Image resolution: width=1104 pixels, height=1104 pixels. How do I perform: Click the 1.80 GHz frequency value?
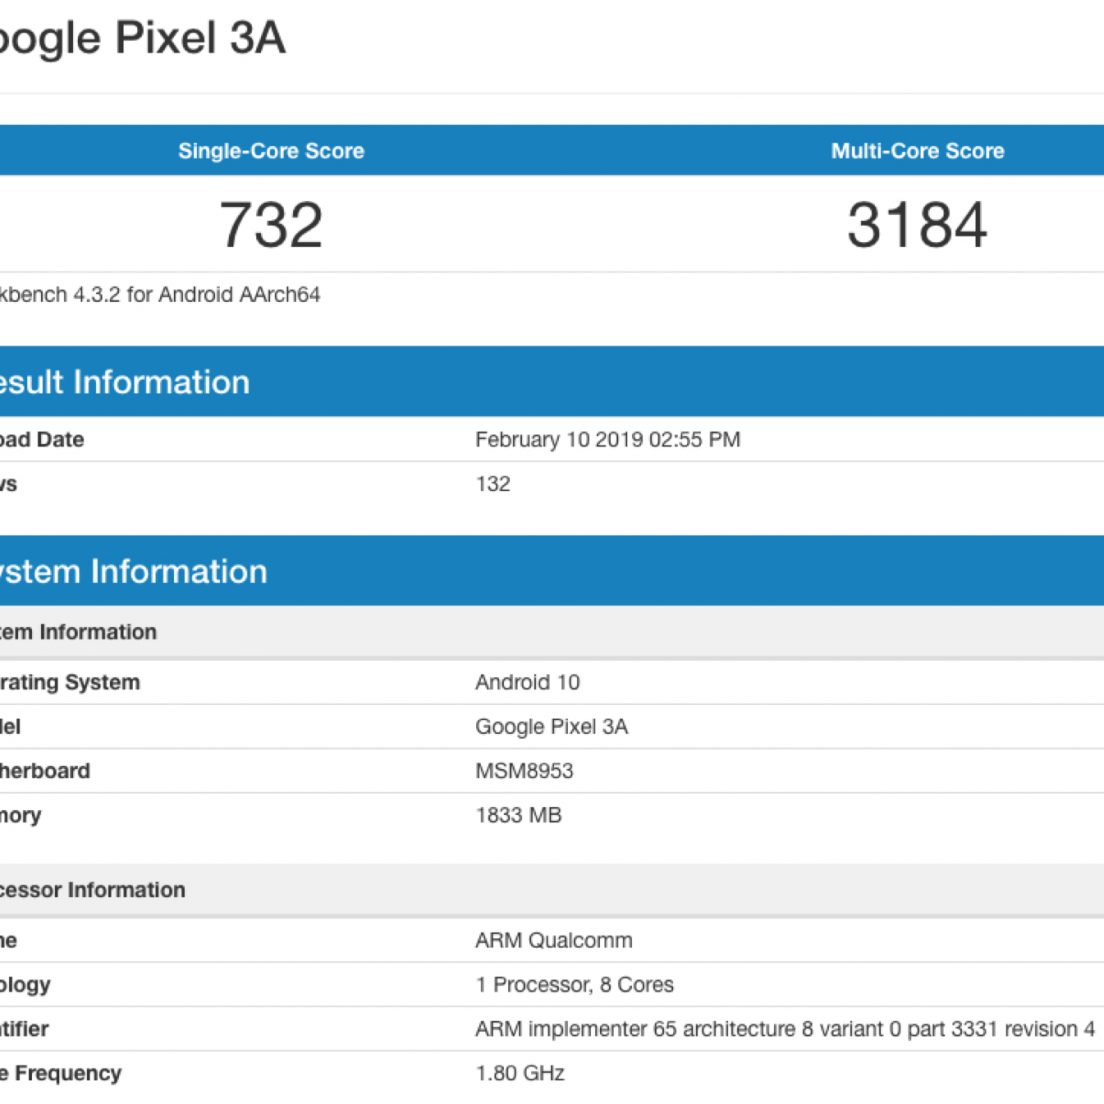(x=520, y=1073)
